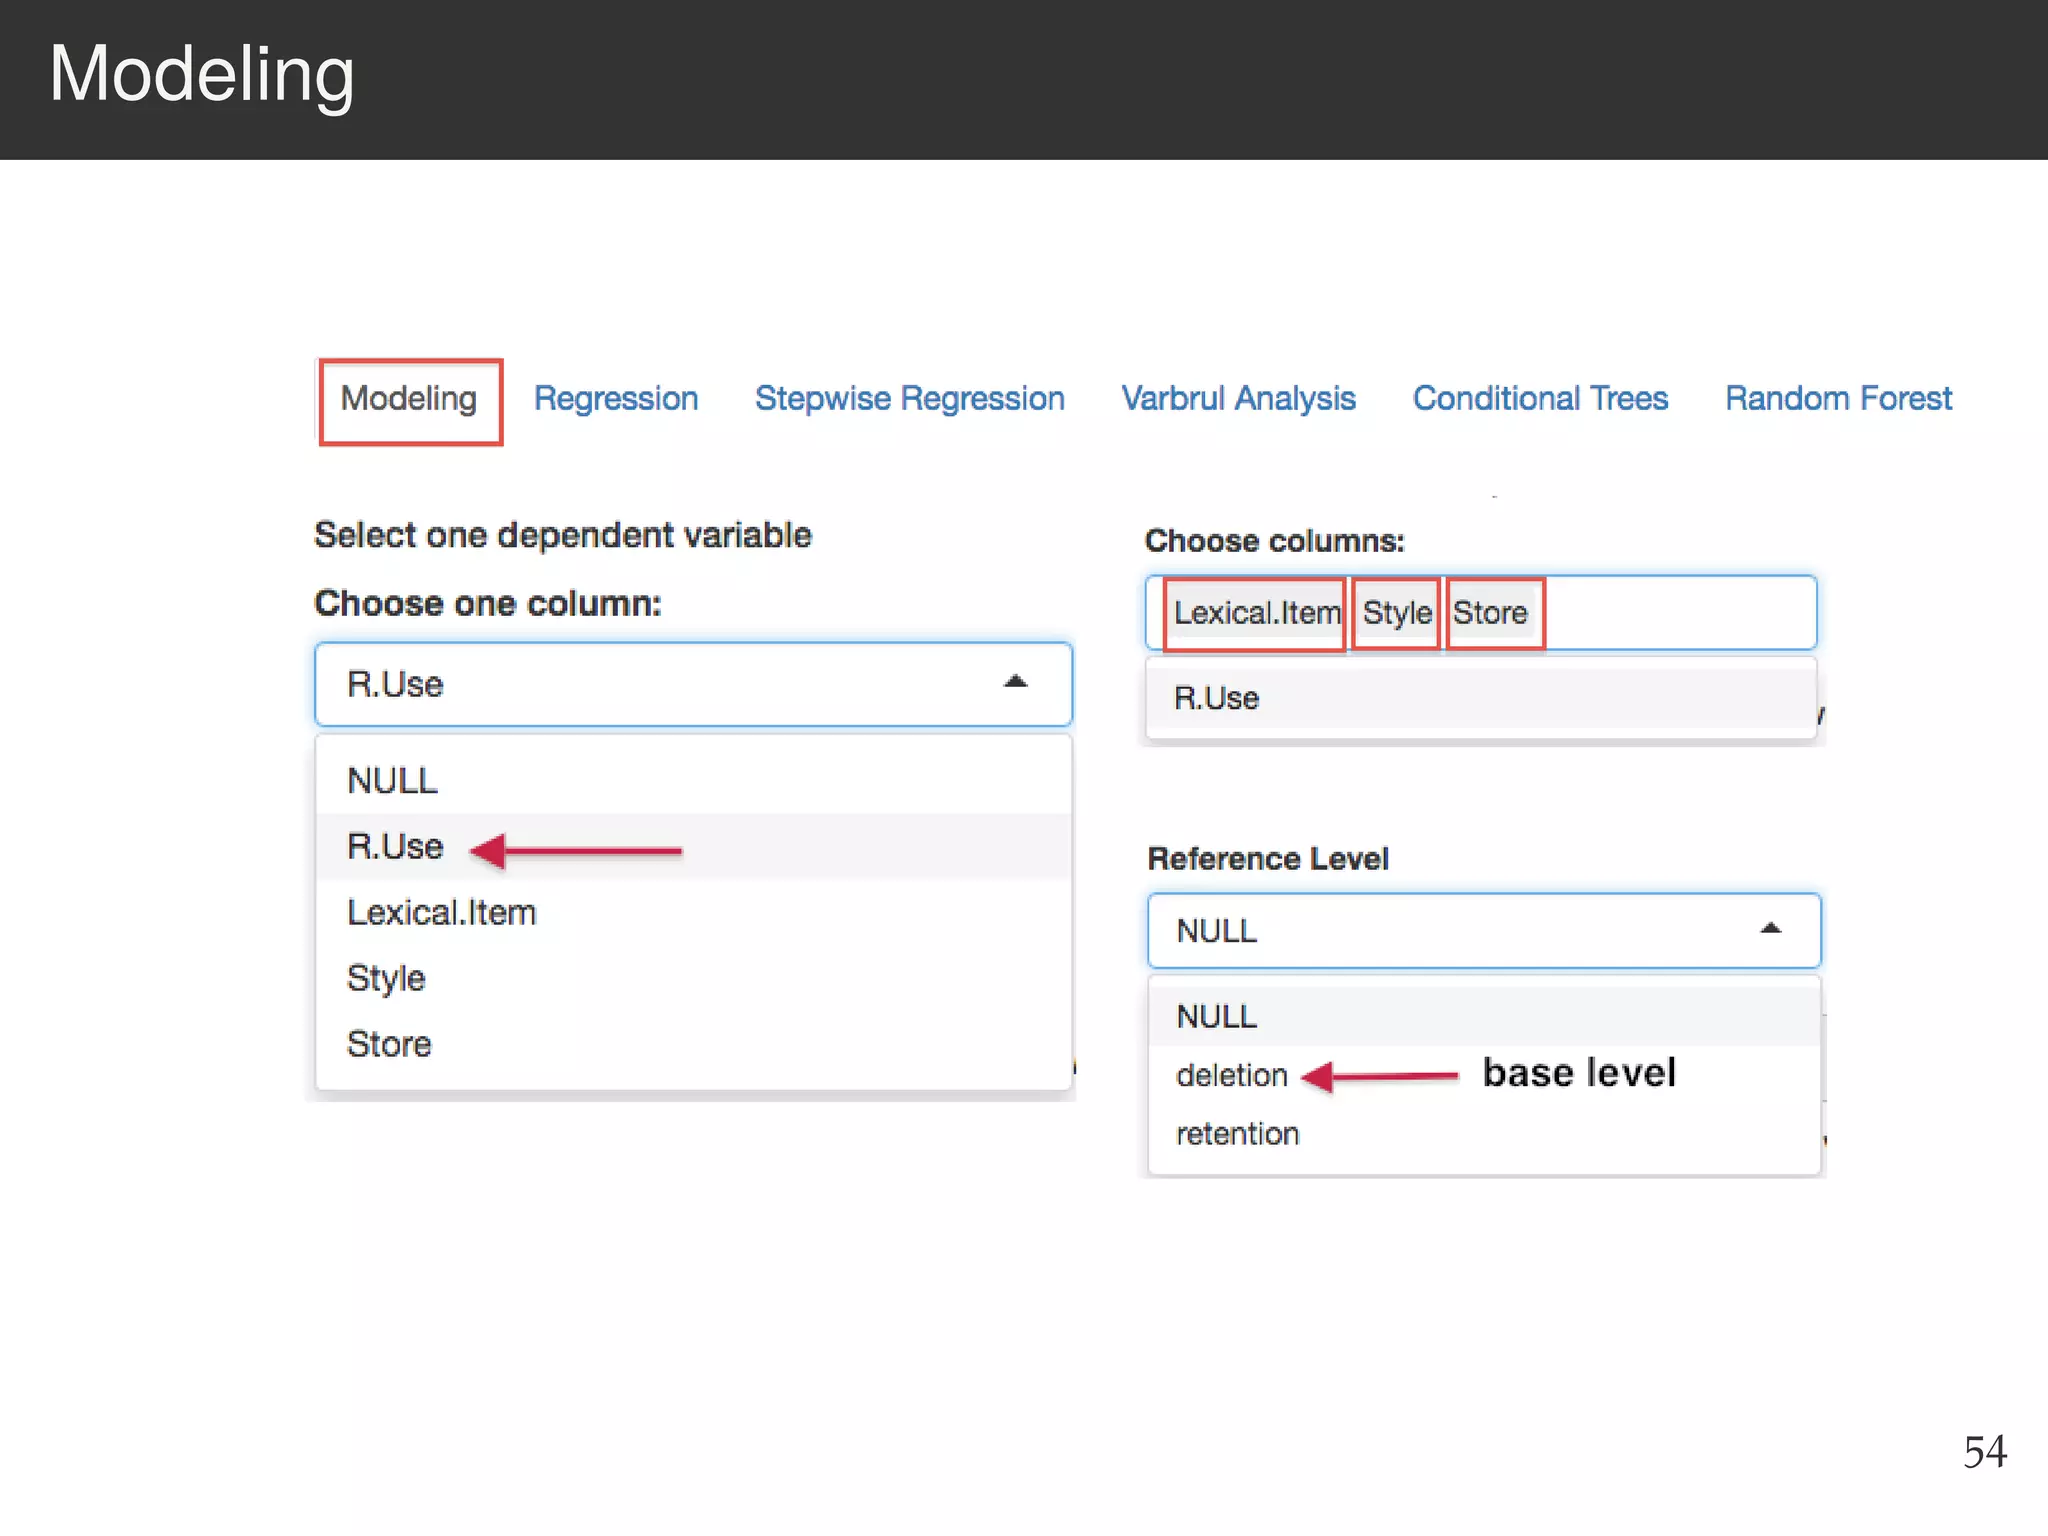Pick Lexical.Item from the column list
Screen dimensions: 2048x1536
[x=441, y=913]
